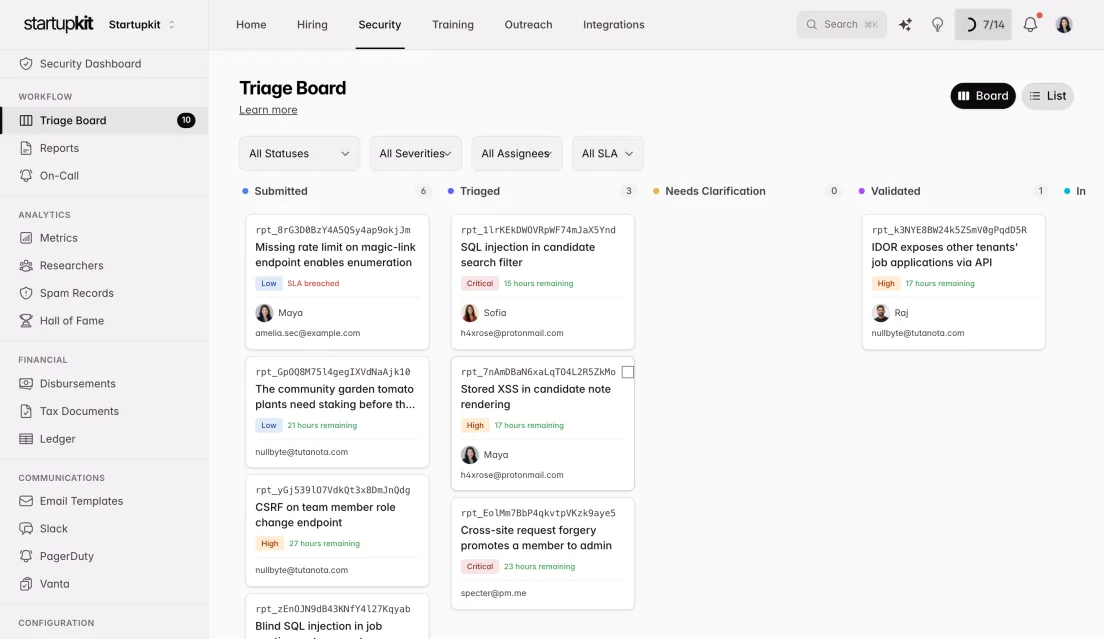Click the 7/14 progress indicator
1104x639 pixels.
(983, 25)
